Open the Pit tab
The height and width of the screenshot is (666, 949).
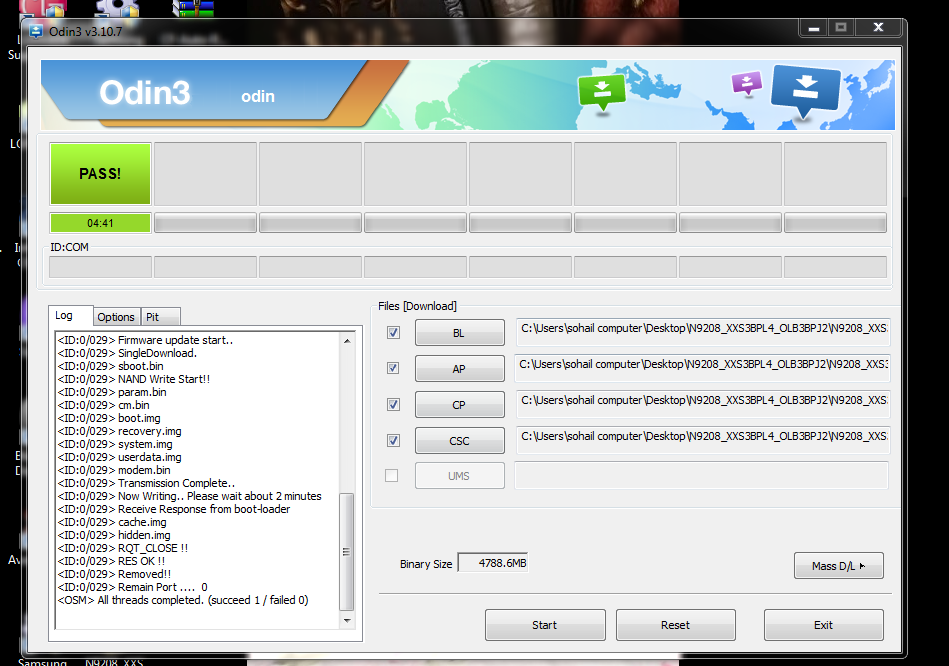[x=160, y=317]
